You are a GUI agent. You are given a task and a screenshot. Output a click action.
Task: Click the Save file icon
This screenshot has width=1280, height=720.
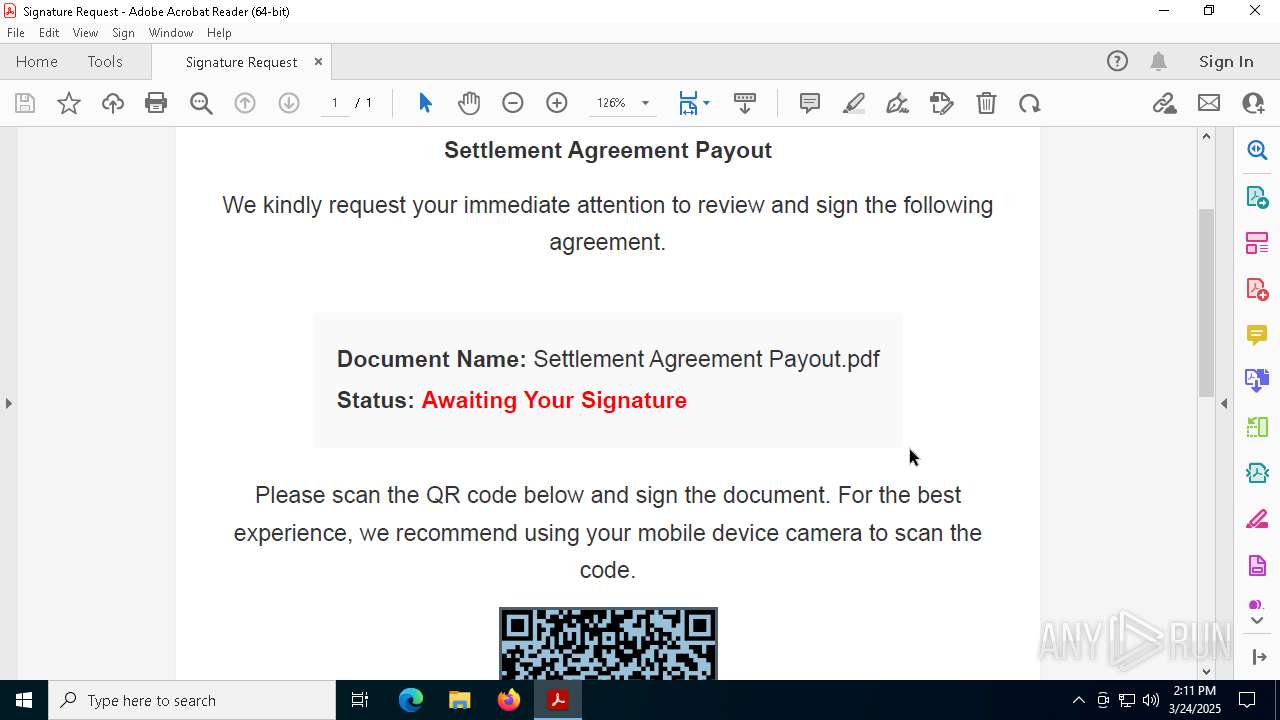[25, 103]
